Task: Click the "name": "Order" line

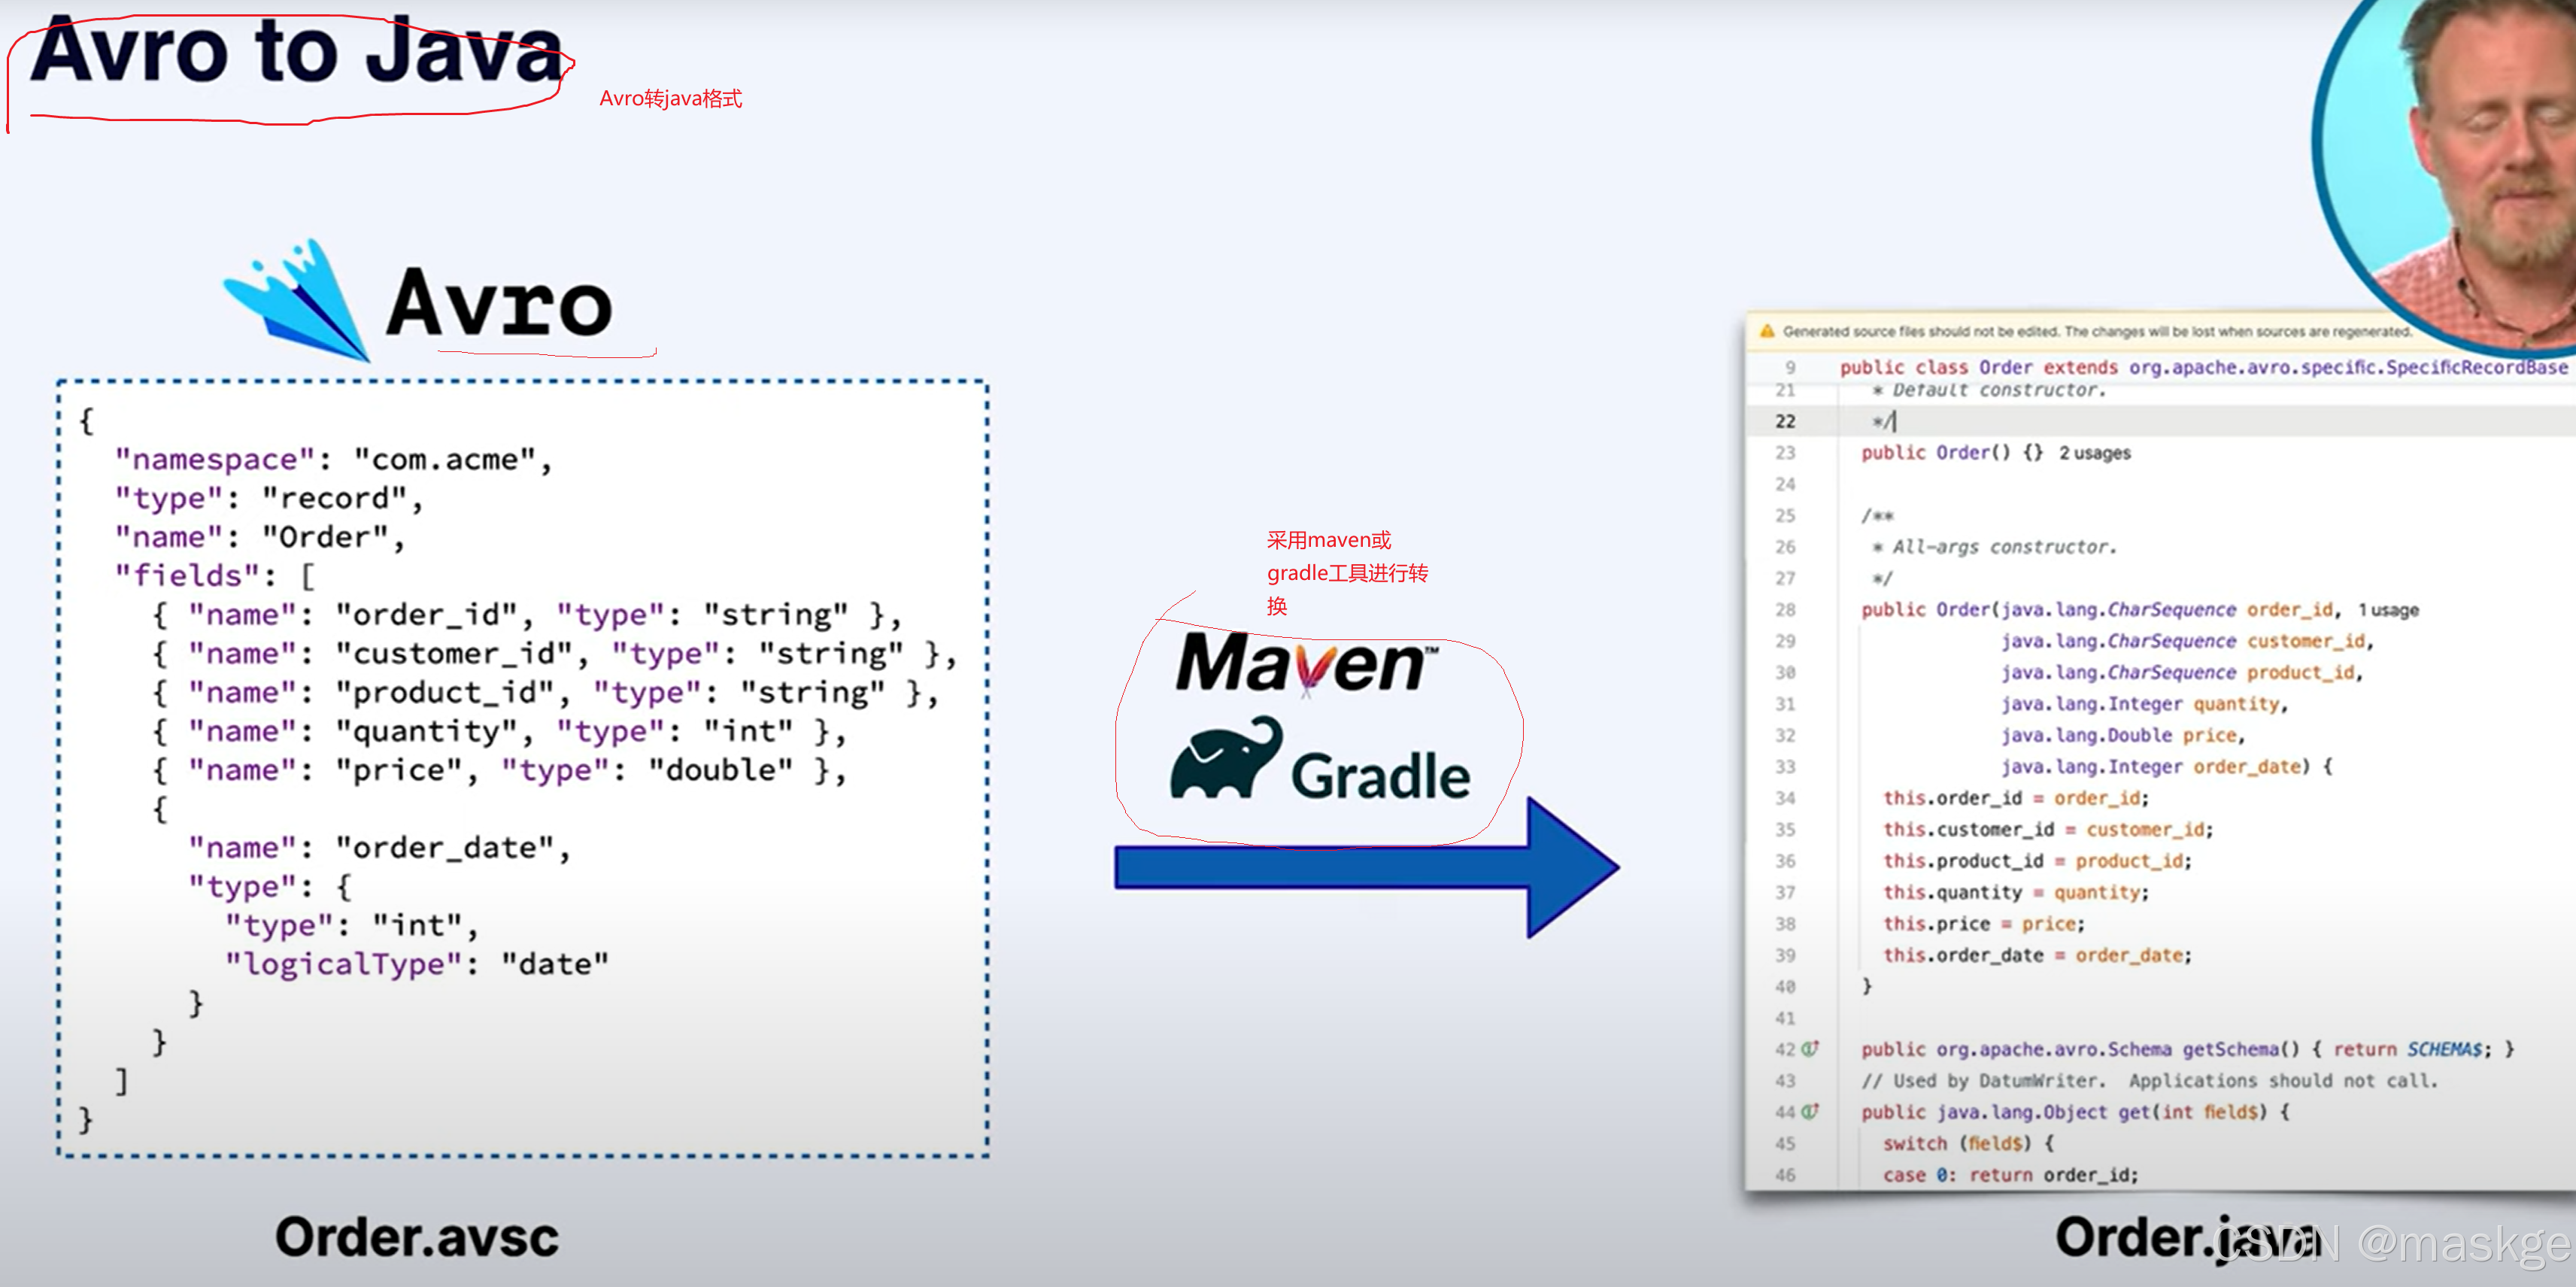Action: tap(260, 537)
